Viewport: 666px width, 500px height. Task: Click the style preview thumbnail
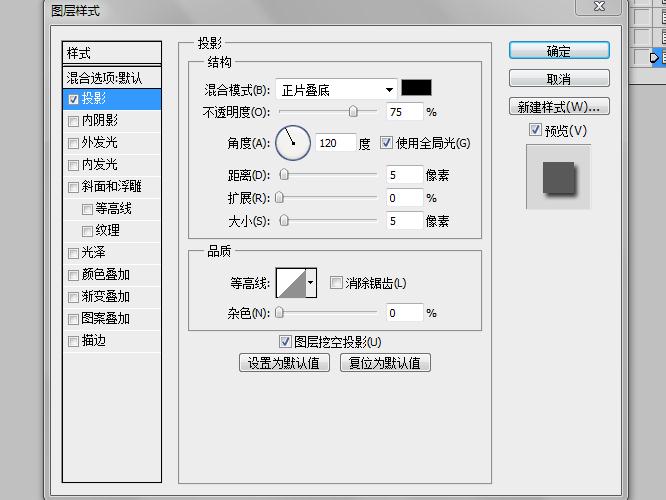558,177
